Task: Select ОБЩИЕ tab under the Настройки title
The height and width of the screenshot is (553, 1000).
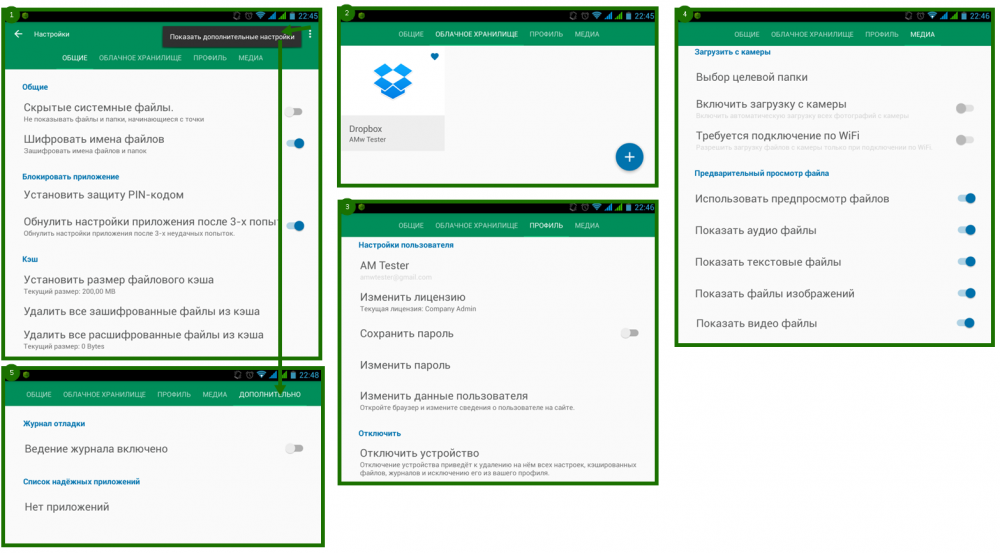Action: [75, 58]
